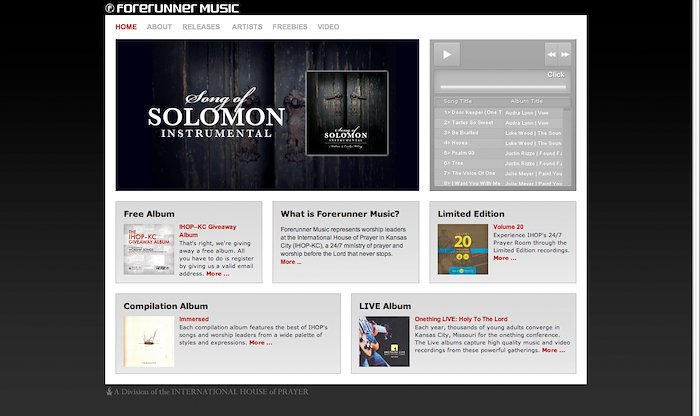
Task: Click the Free Album heading
Action: [x=149, y=214]
